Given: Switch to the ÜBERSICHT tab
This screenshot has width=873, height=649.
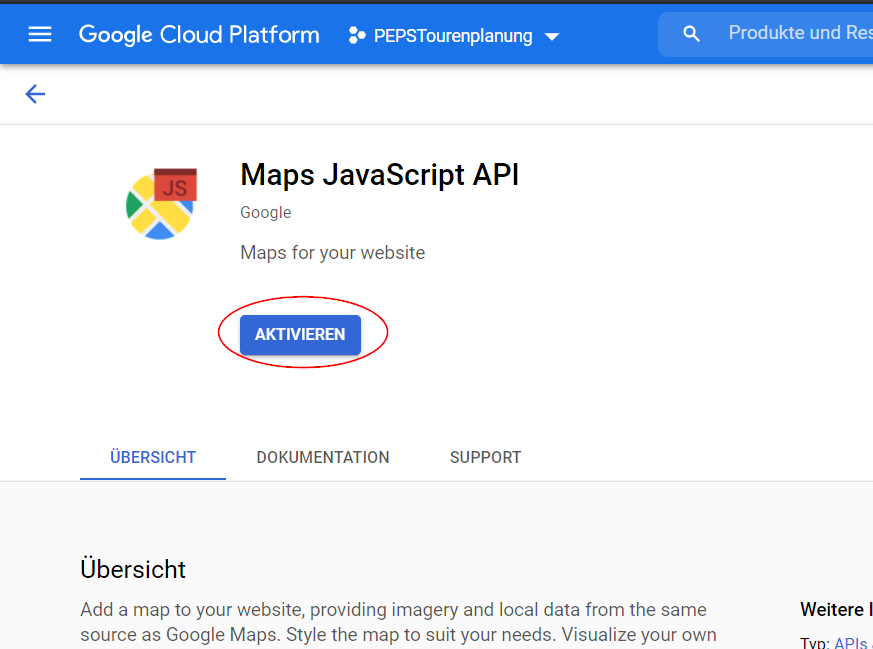Looking at the screenshot, I should tap(153, 457).
